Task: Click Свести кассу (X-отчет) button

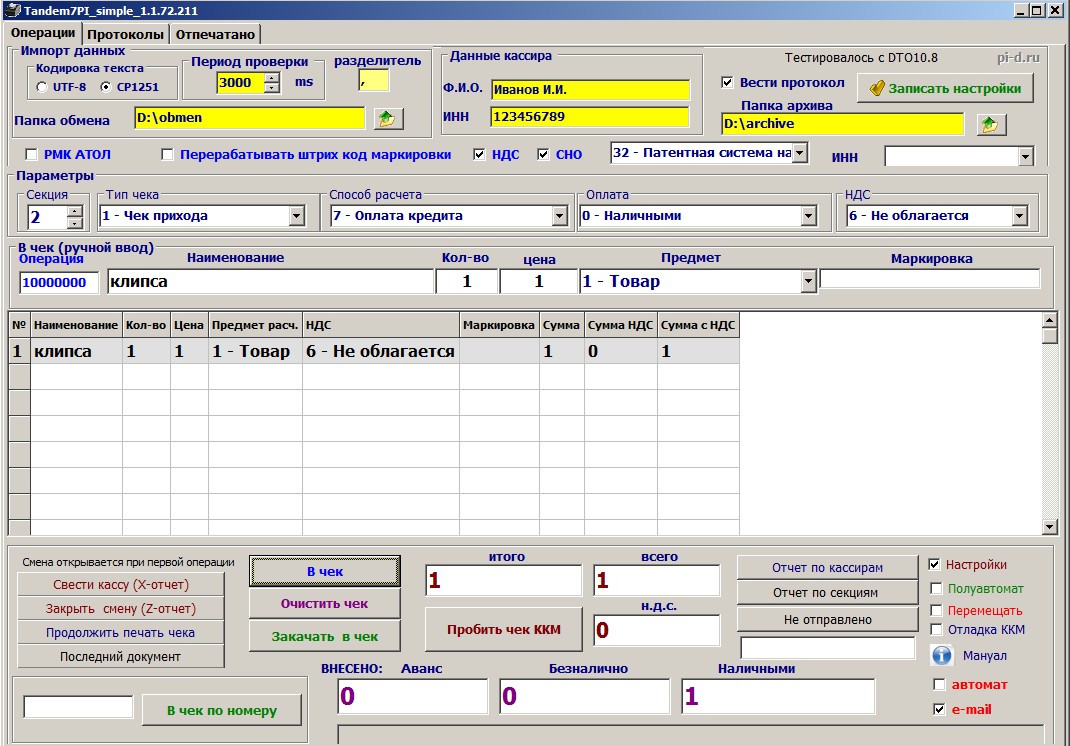Action: [121, 584]
